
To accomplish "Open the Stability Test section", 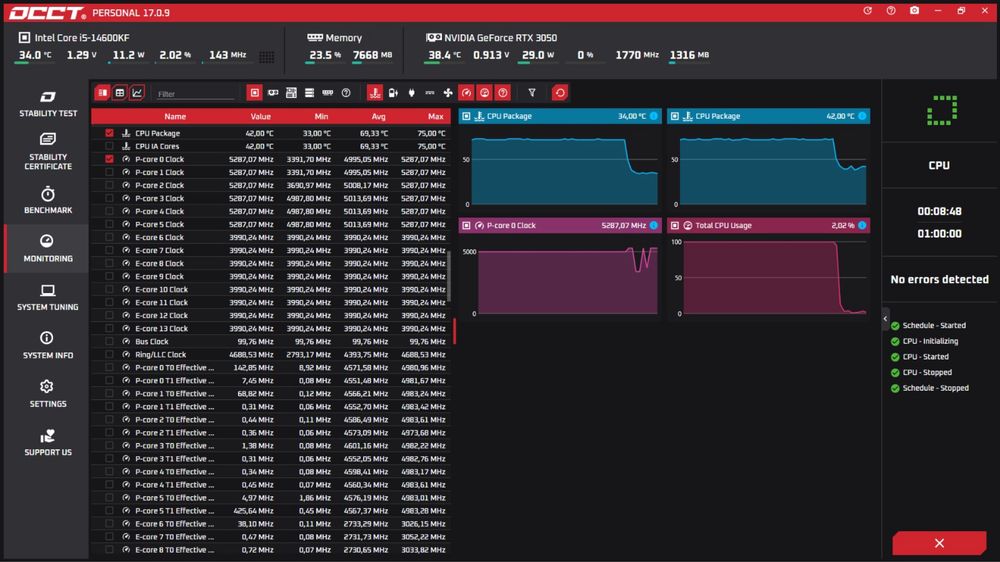I will click(48, 103).
